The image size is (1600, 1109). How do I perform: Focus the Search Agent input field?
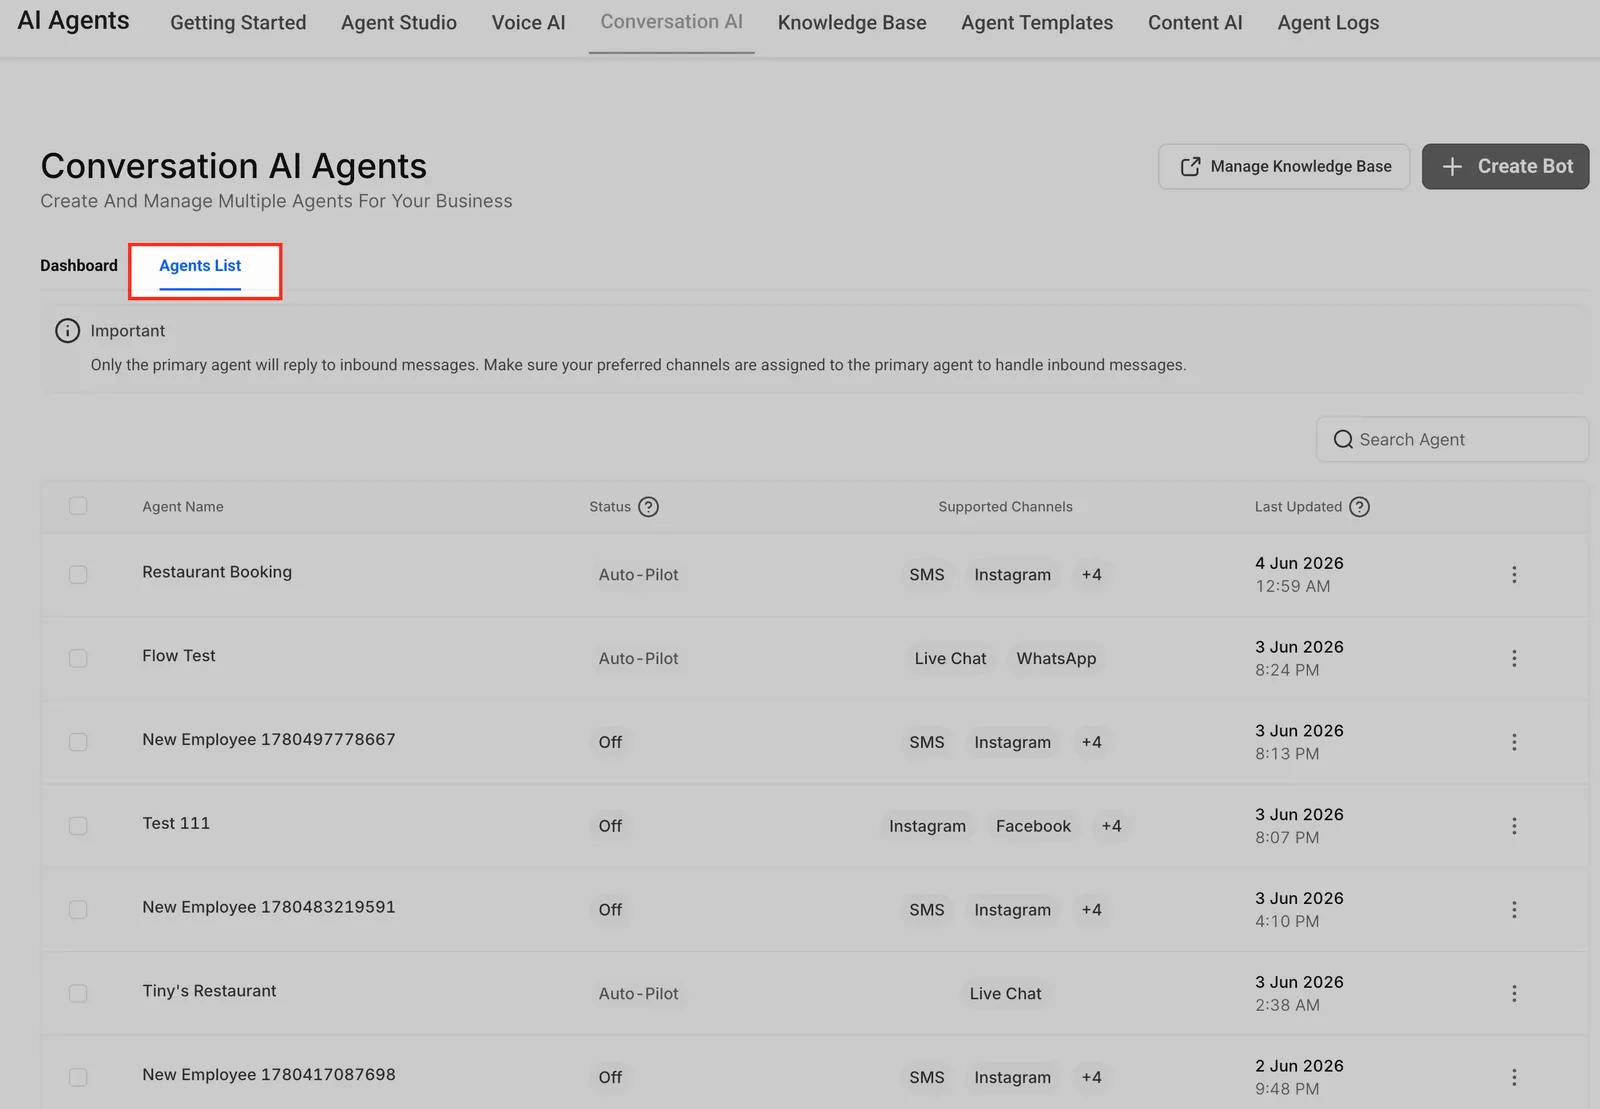click(x=1452, y=440)
